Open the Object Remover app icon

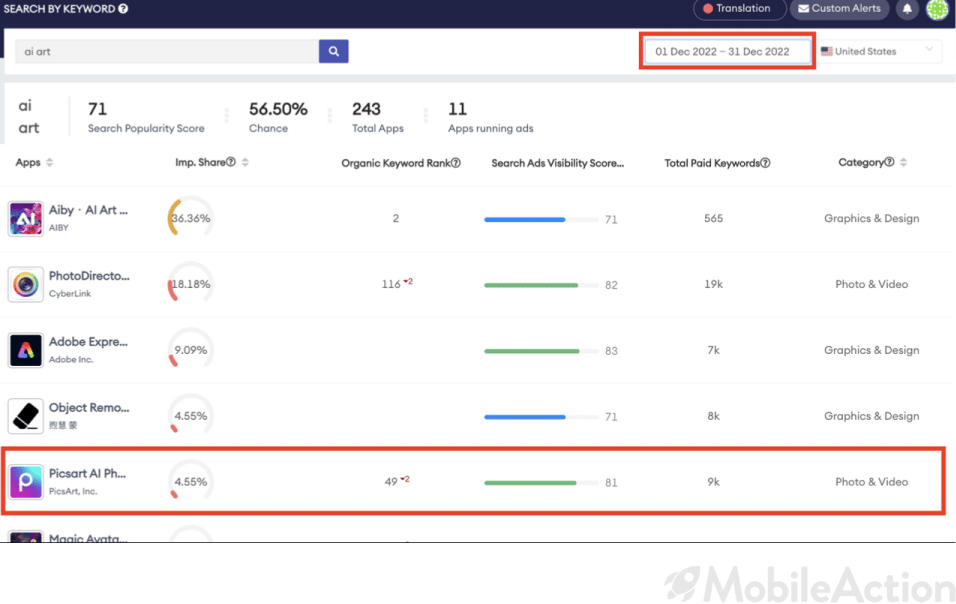[26, 416]
